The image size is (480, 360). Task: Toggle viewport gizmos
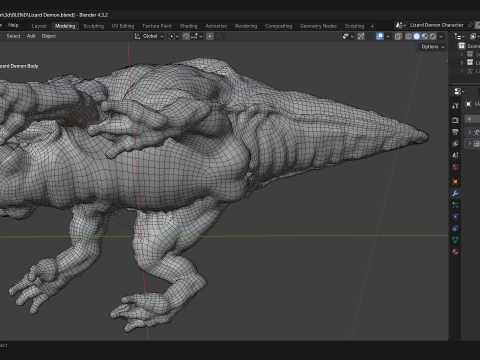coord(361,36)
